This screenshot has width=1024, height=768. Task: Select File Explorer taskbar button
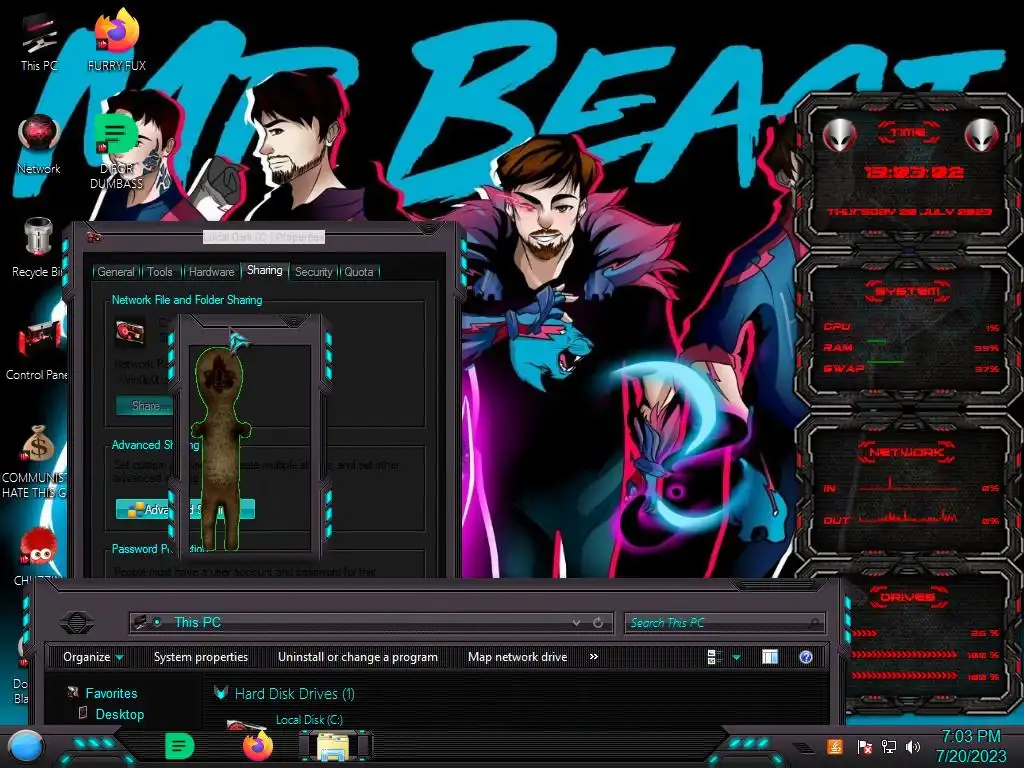pos(335,746)
